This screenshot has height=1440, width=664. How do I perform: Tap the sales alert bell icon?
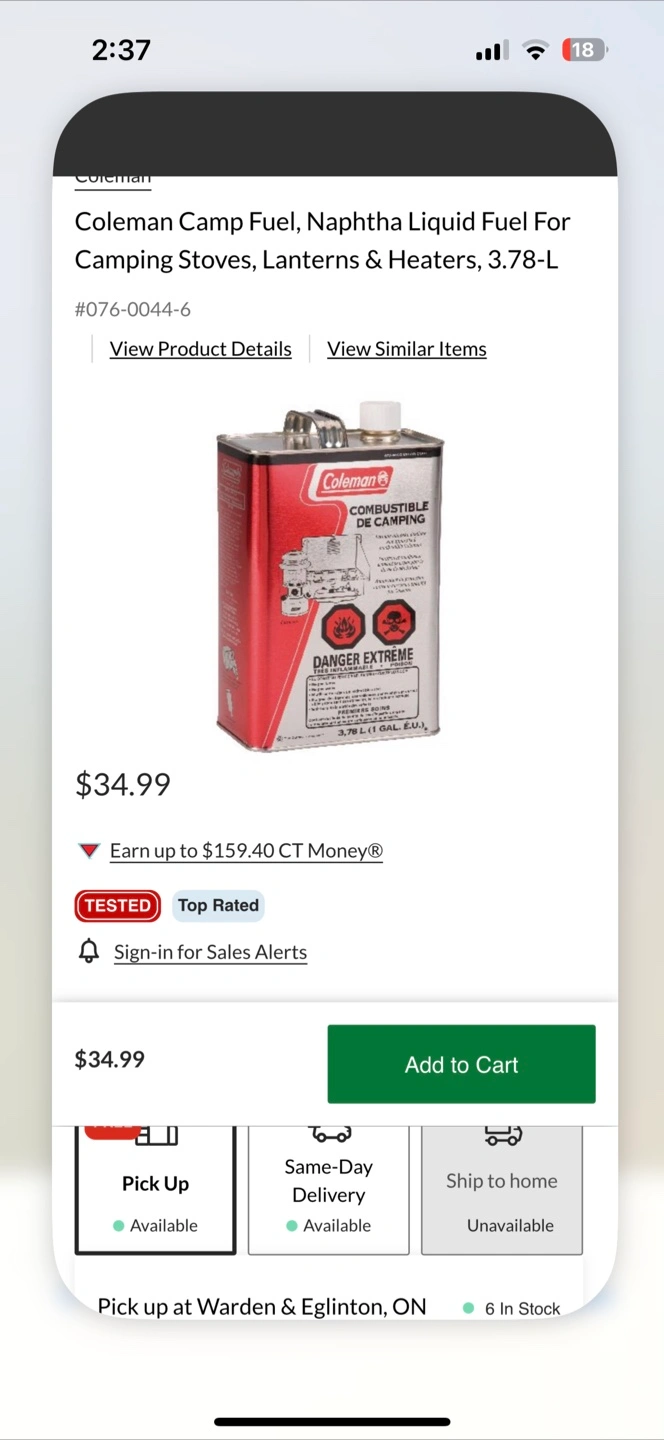[89, 951]
